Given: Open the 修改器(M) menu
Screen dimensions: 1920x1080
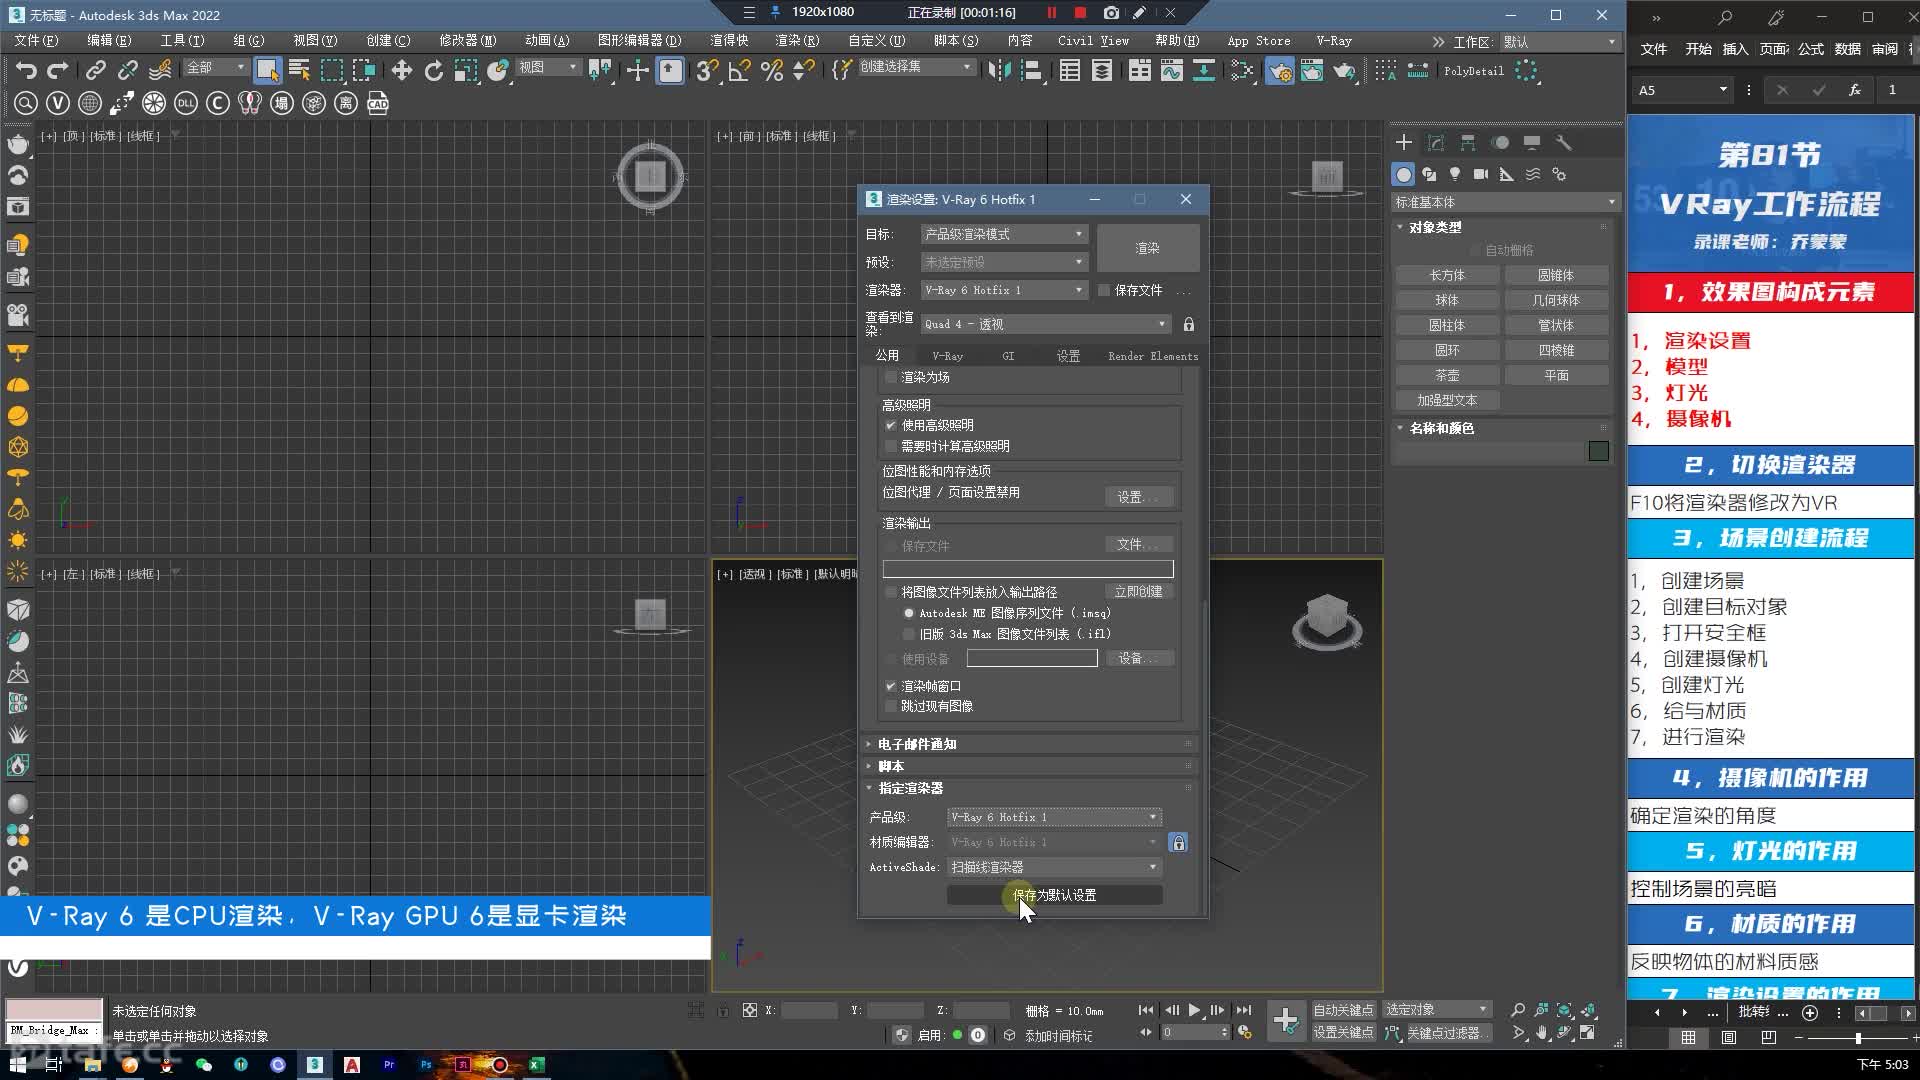Looking at the screenshot, I should [467, 41].
